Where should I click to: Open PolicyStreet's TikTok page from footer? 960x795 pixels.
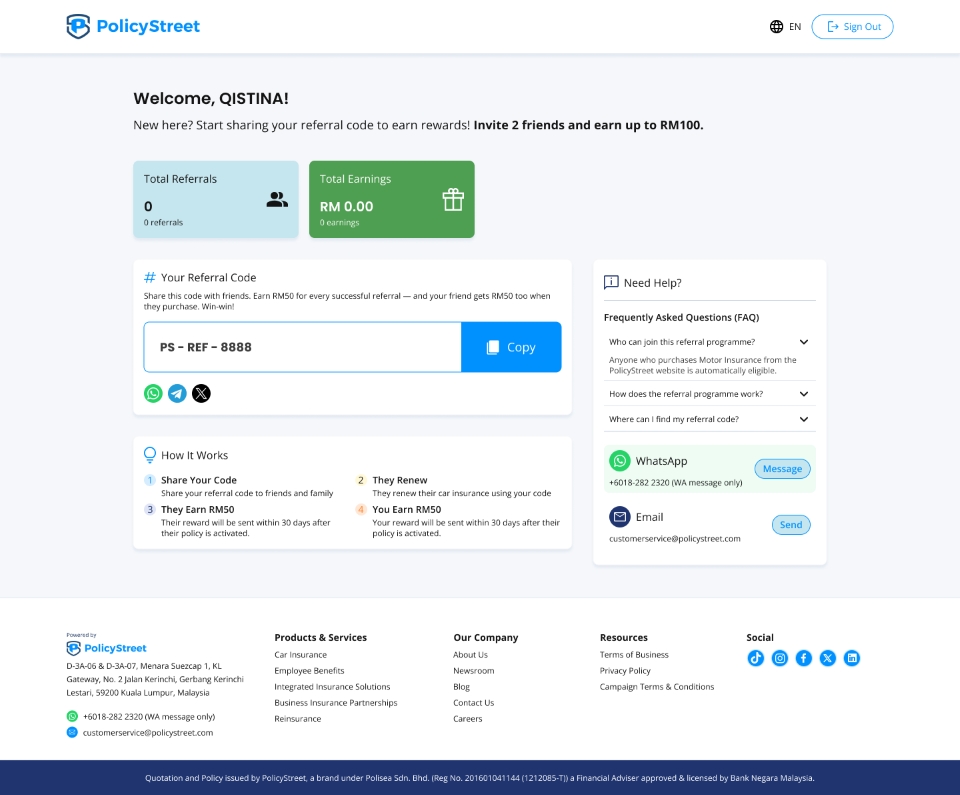coord(756,658)
